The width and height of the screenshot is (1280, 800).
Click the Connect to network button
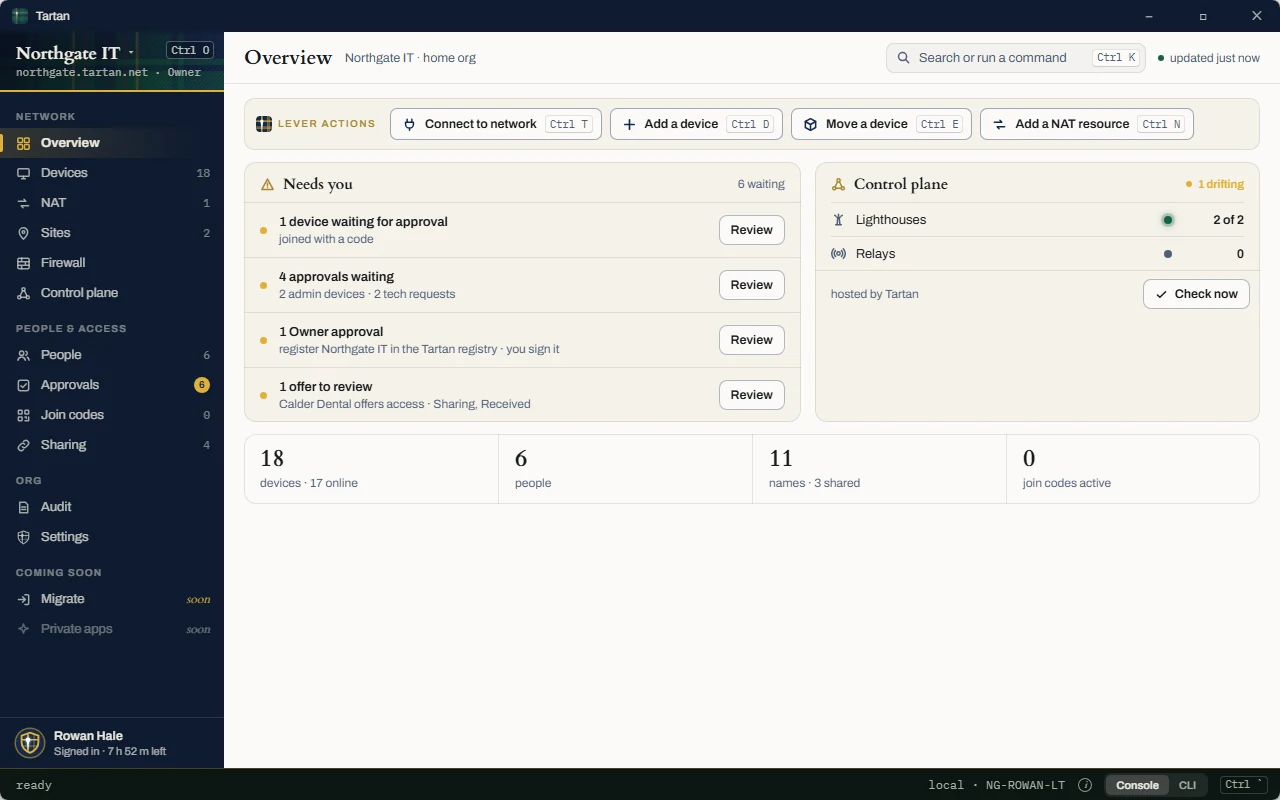(x=496, y=124)
